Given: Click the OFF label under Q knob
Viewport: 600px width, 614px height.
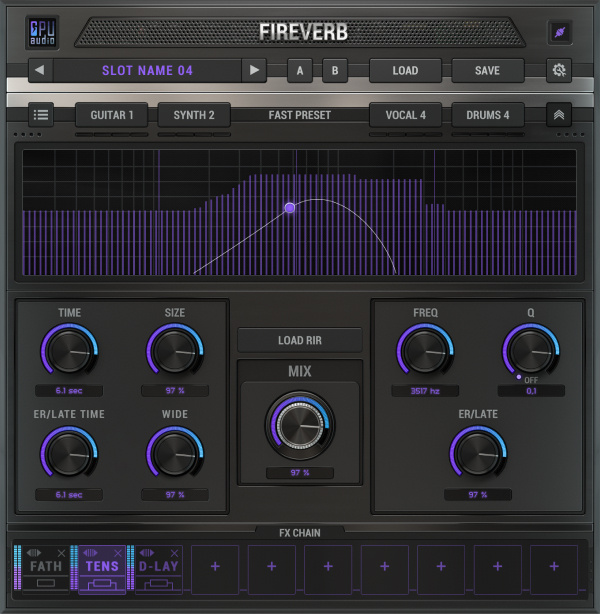Looking at the screenshot, I should click(x=531, y=380).
